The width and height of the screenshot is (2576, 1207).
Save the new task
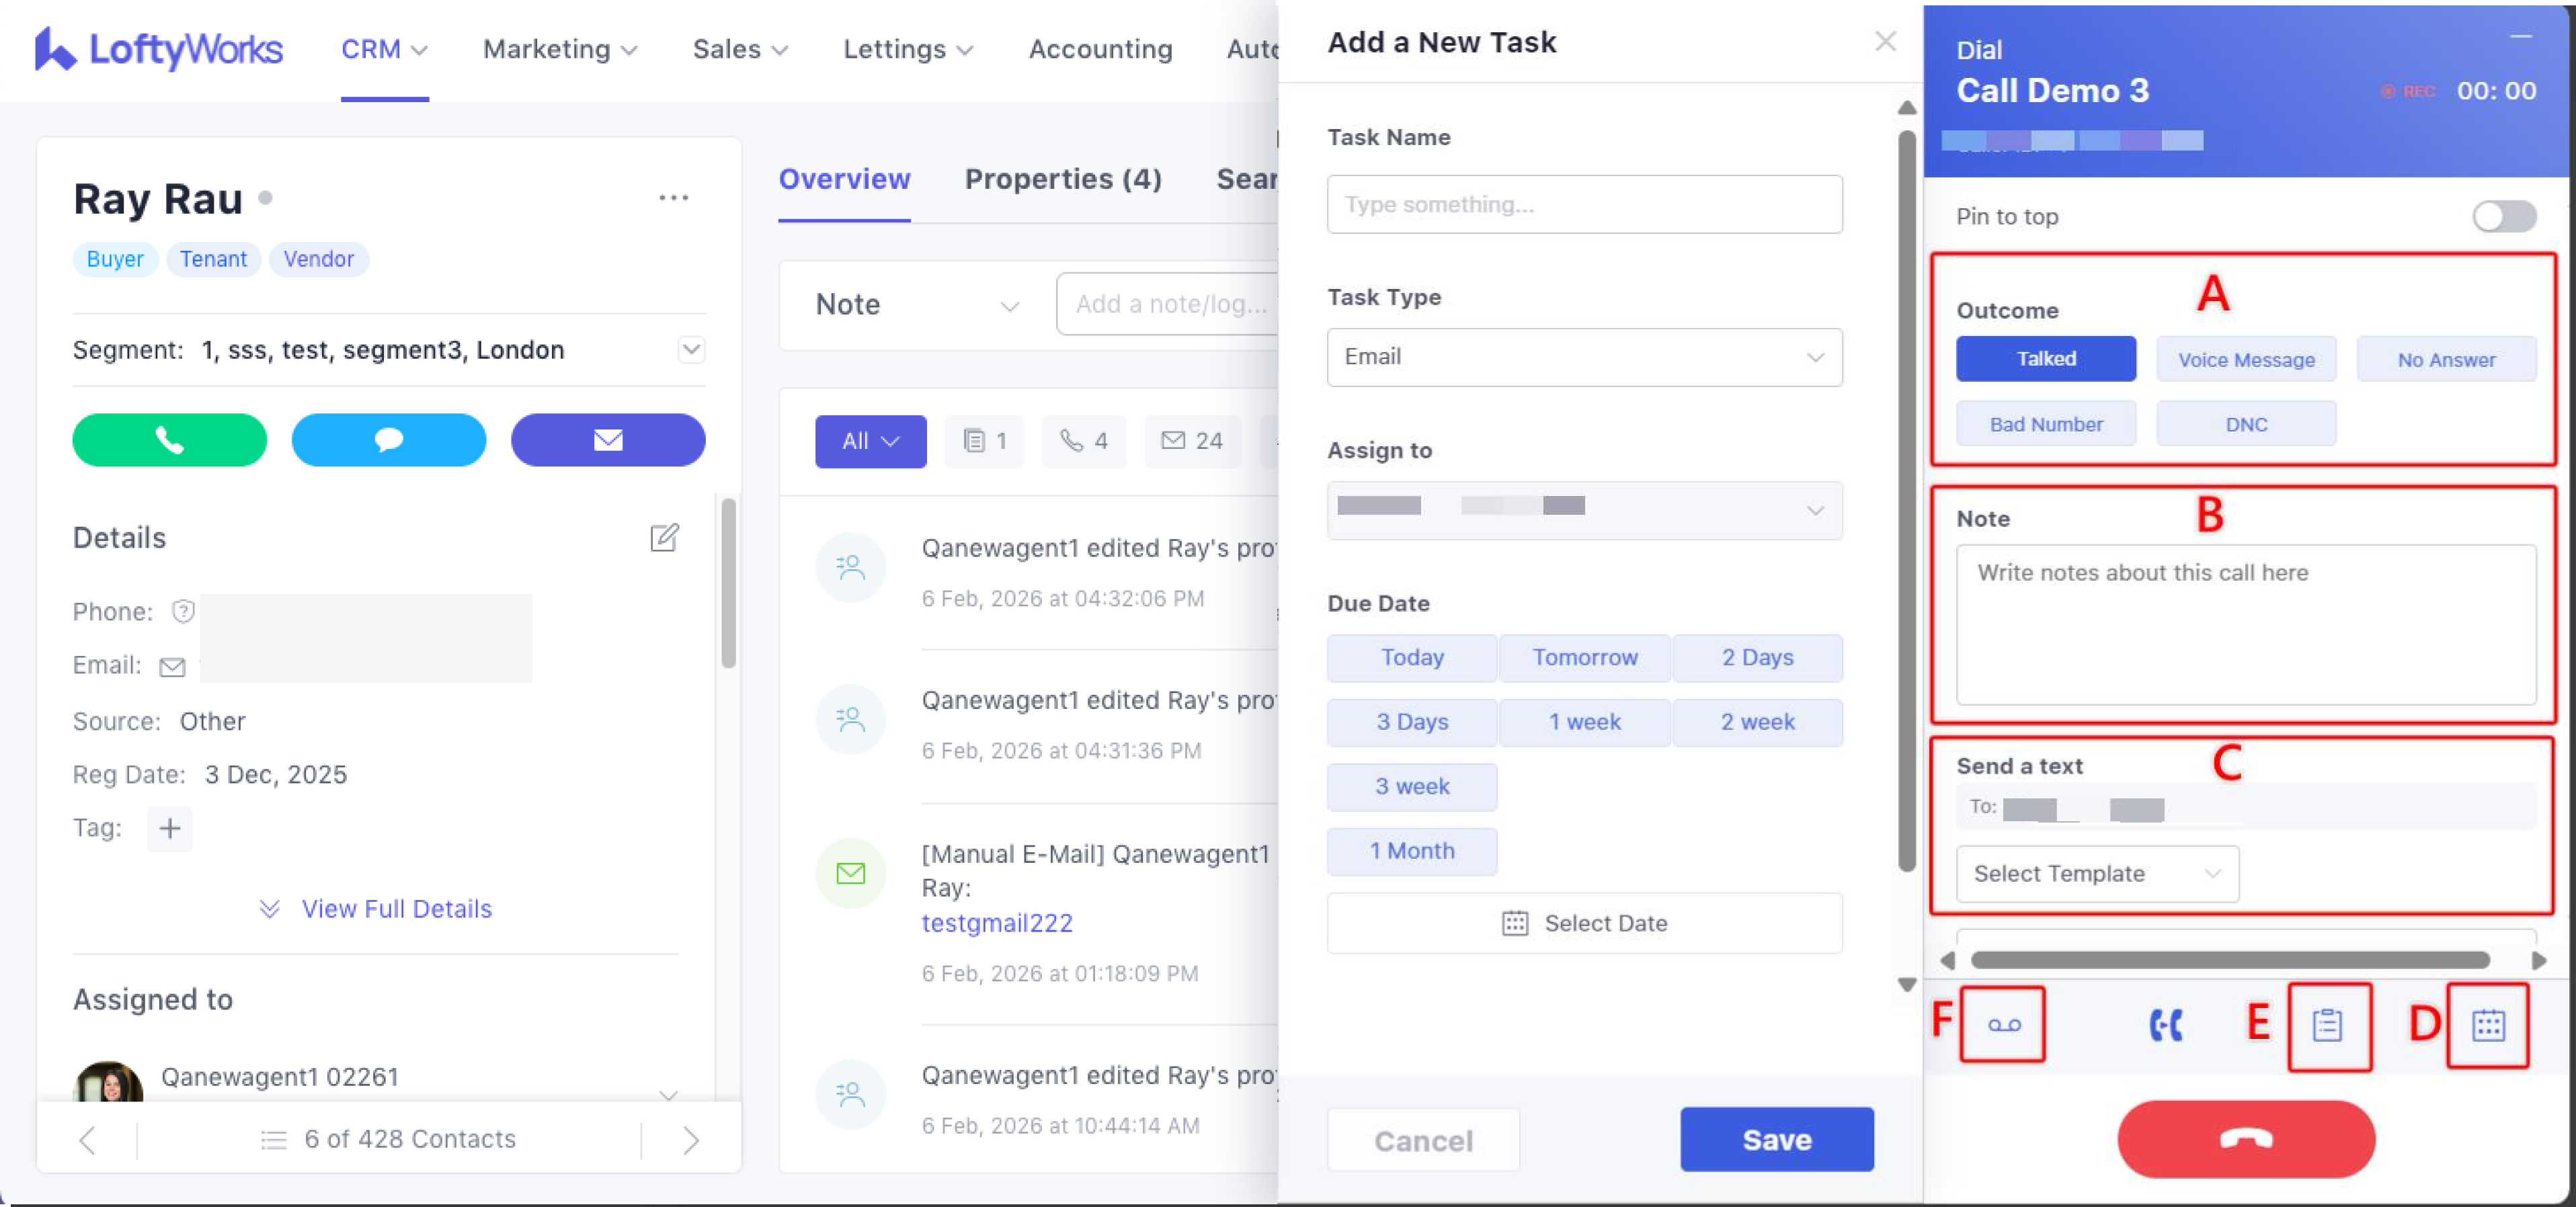1776,1139
